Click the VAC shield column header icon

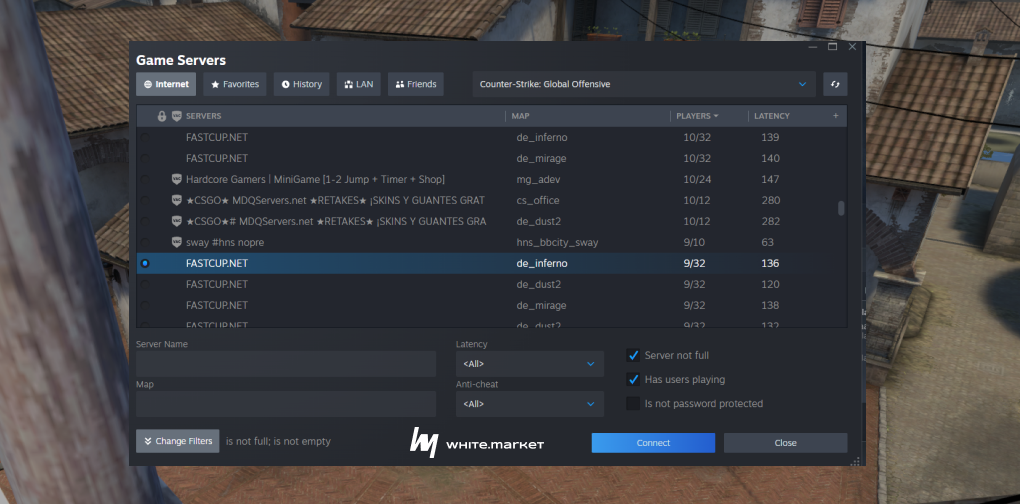coord(176,116)
